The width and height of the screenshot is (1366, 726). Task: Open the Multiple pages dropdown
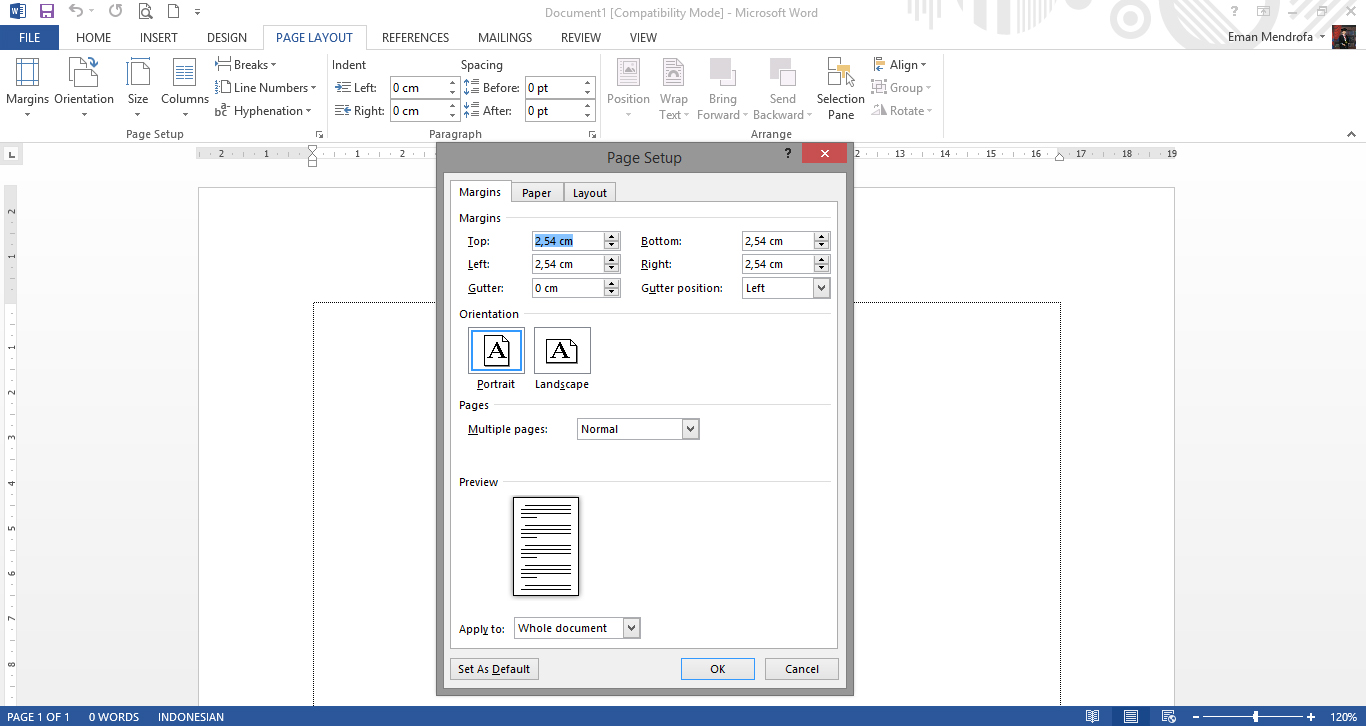pyautogui.click(x=690, y=428)
